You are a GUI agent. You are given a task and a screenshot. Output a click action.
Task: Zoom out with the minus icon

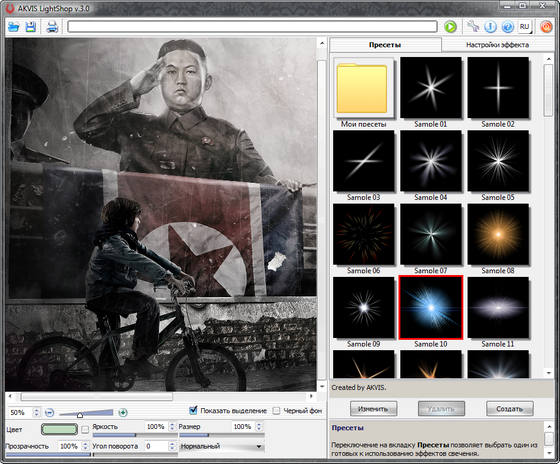pyautogui.click(x=49, y=413)
